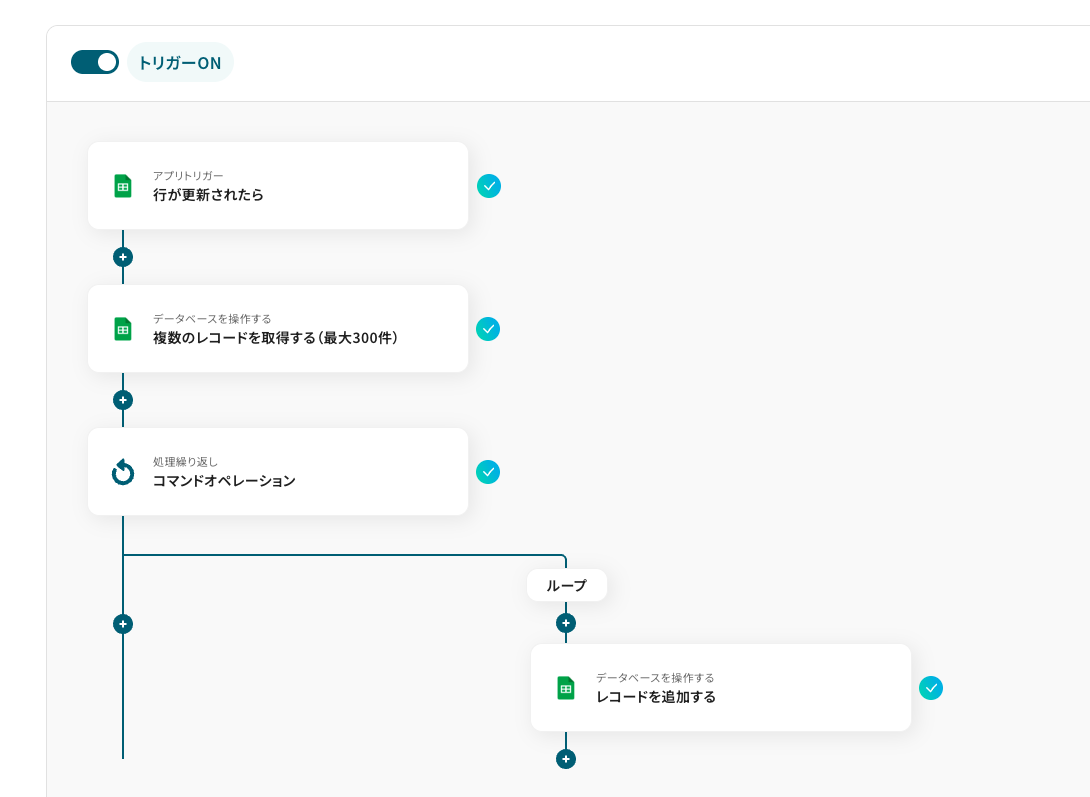Viewport: 1090px width, 797px height.
Task: Click データベースを操作する caption above レコードを追加する
Action: pos(655,677)
